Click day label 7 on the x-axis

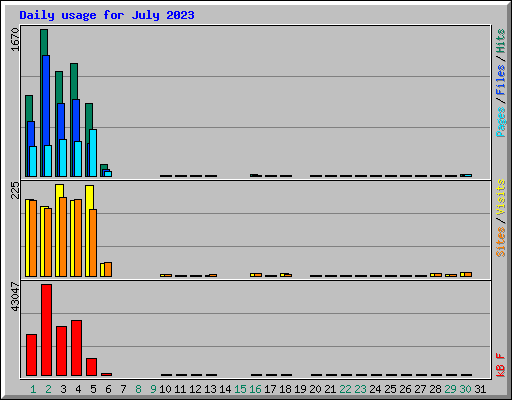(123, 389)
